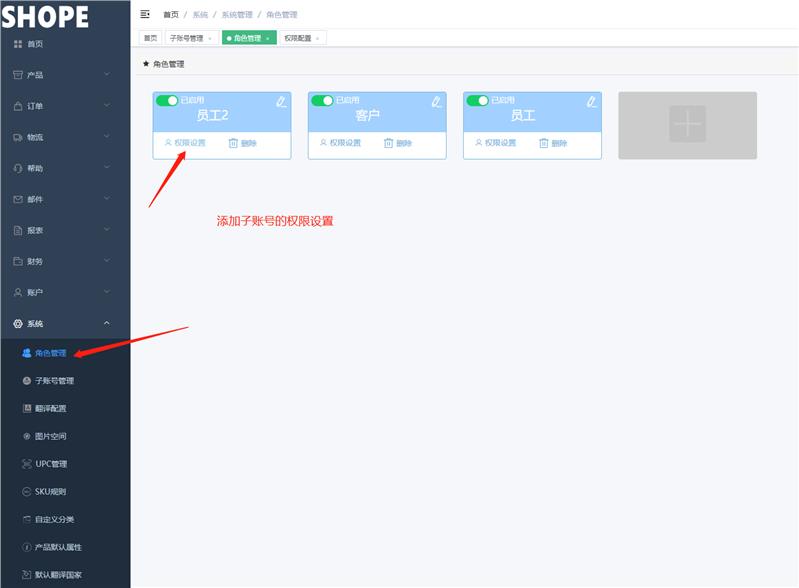Viewport: 799px width, 588px height.
Task: Close the 角色管理 page tab
Action: click(x=268, y=39)
